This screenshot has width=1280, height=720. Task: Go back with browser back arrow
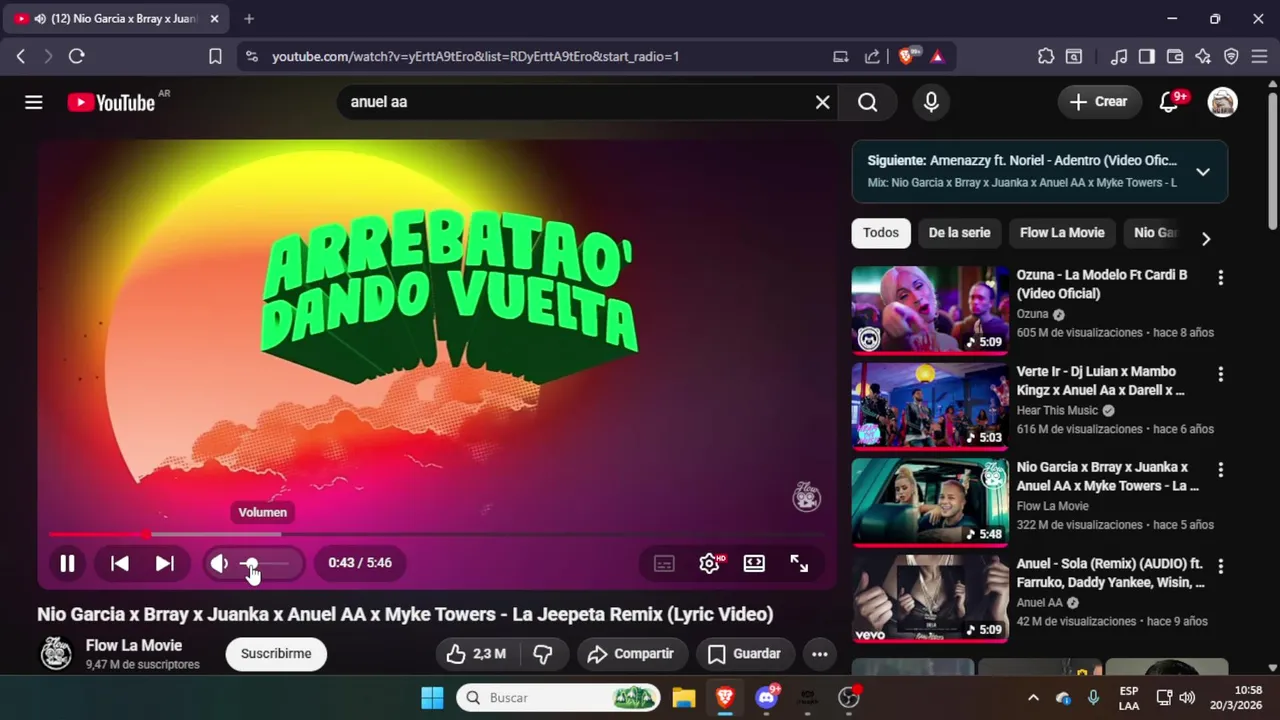click(21, 57)
